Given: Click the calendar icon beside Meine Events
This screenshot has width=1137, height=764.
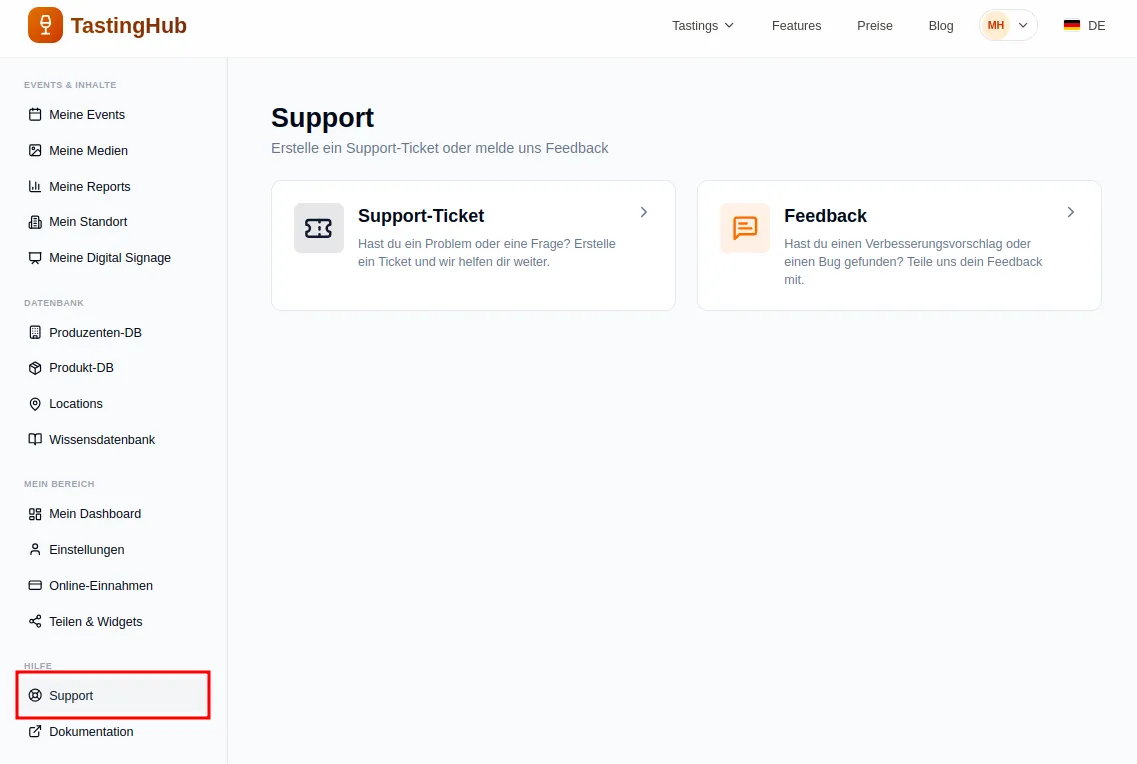Looking at the screenshot, I should tap(35, 115).
